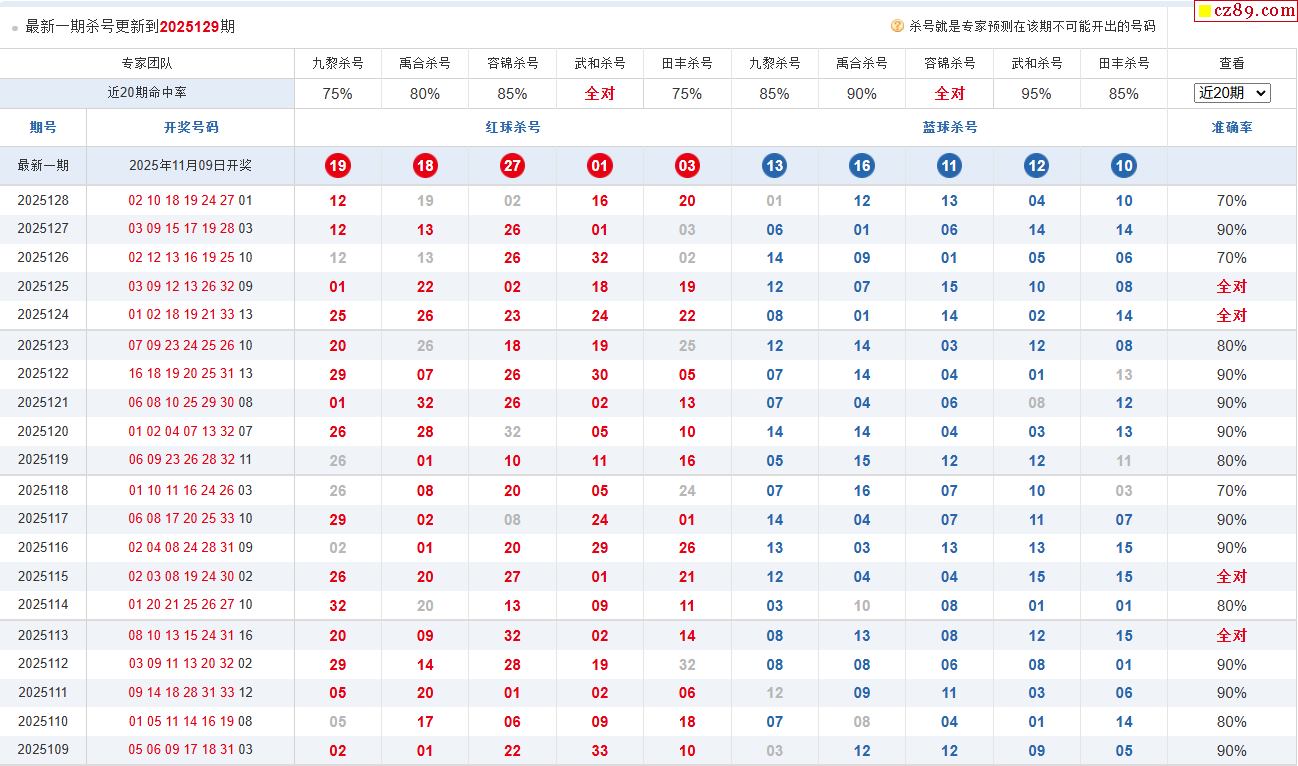Click period number 2025125
This screenshot has width=1298, height=766.
pyautogui.click(x=43, y=286)
